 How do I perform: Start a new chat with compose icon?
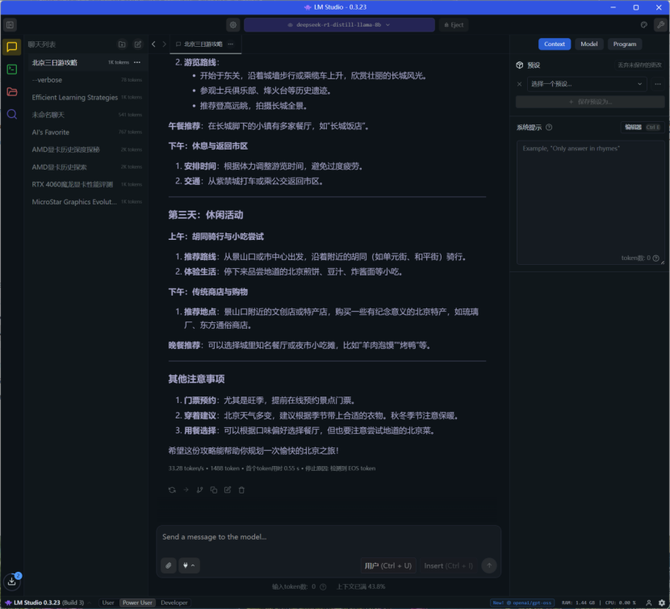(138, 45)
